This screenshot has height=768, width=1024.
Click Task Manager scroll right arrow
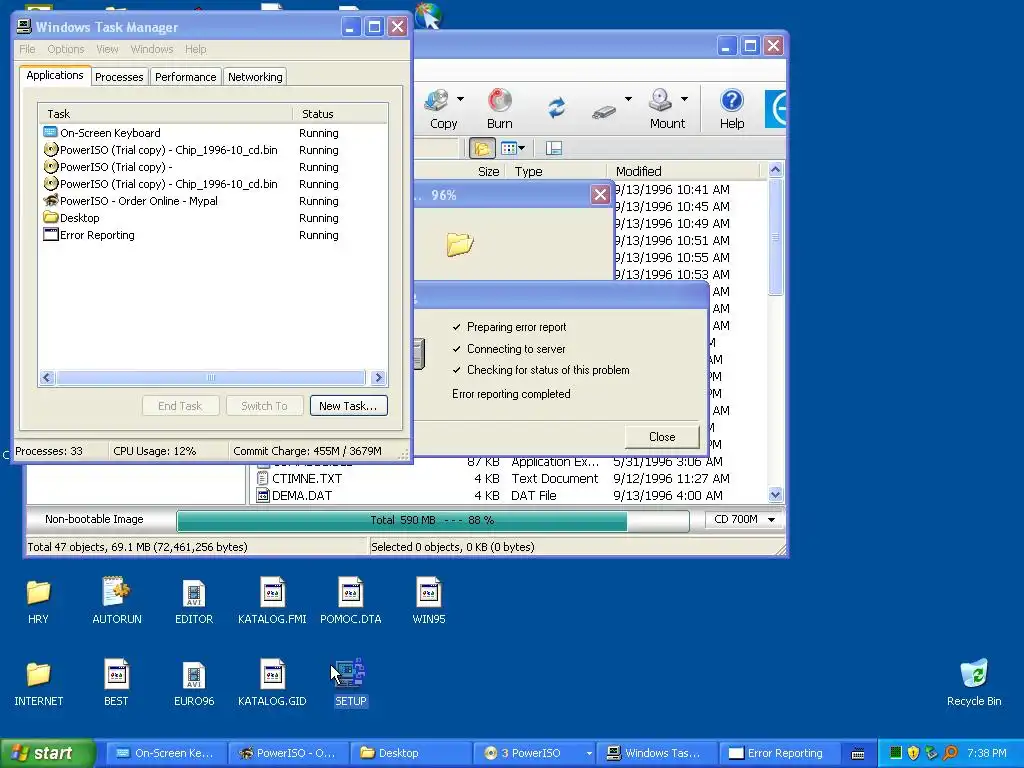pos(378,377)
